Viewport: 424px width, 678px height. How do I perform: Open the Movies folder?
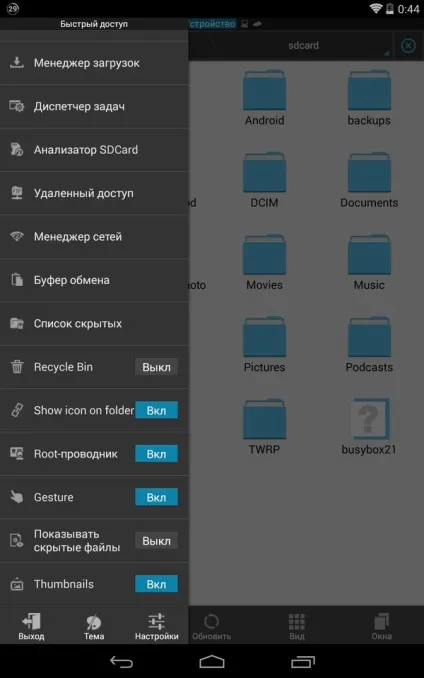coord(265,262)
